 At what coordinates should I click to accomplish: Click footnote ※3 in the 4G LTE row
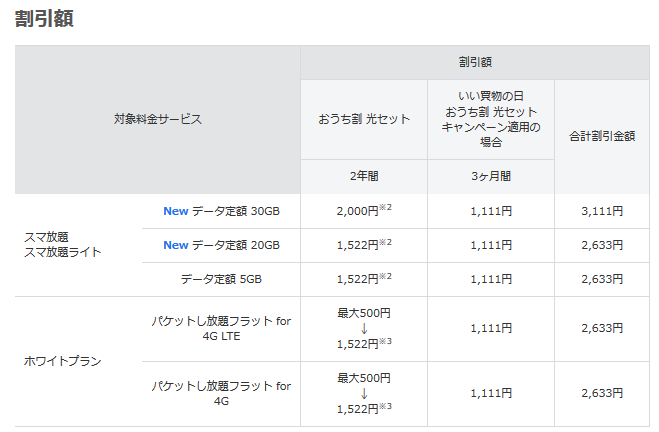pos(385,341)
